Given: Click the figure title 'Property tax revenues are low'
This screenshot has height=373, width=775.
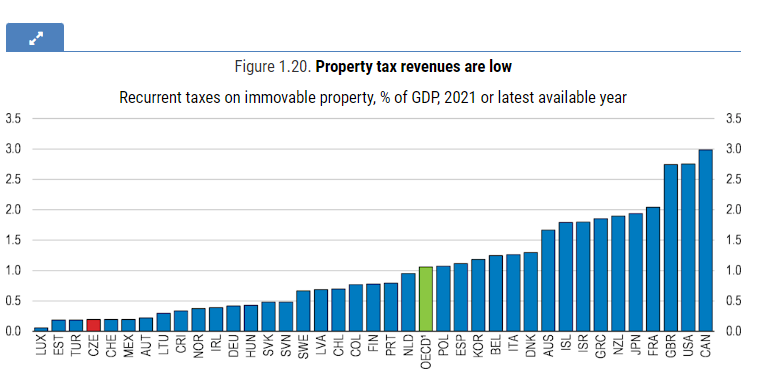Looking at the screenshot, I should tap(414, 66).
